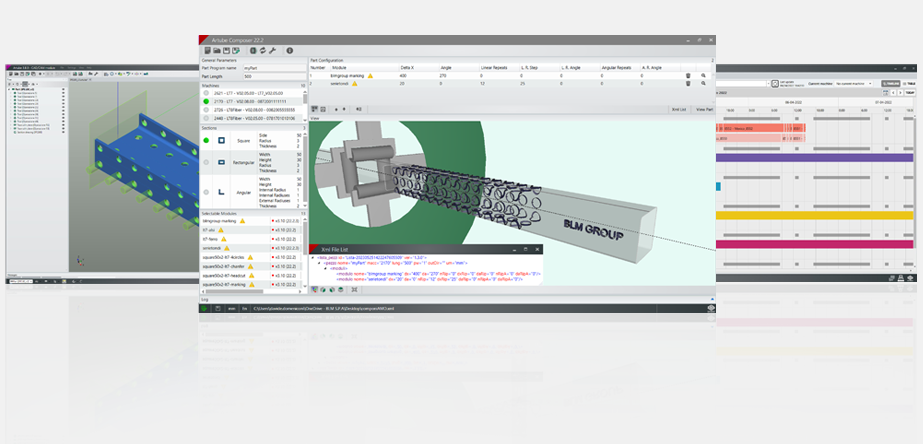Screen dimensions: 923x444
Task: Open the wrench settings tool
Action: coord(270,50)
